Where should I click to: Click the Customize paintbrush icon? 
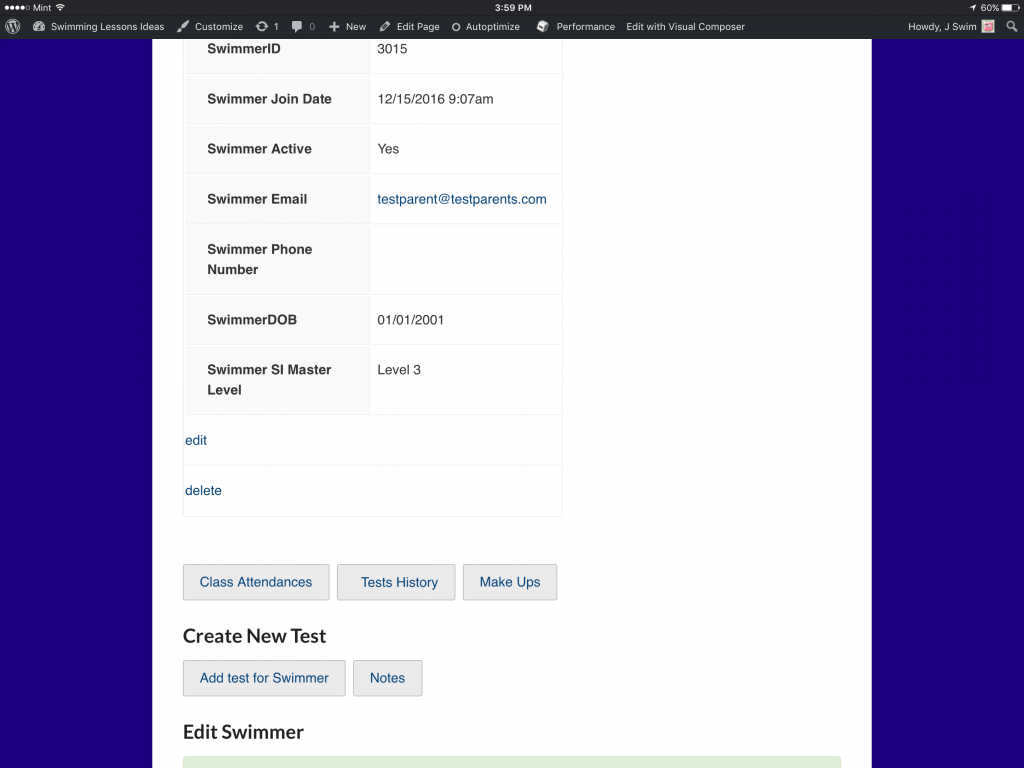(x=184, y=27)
